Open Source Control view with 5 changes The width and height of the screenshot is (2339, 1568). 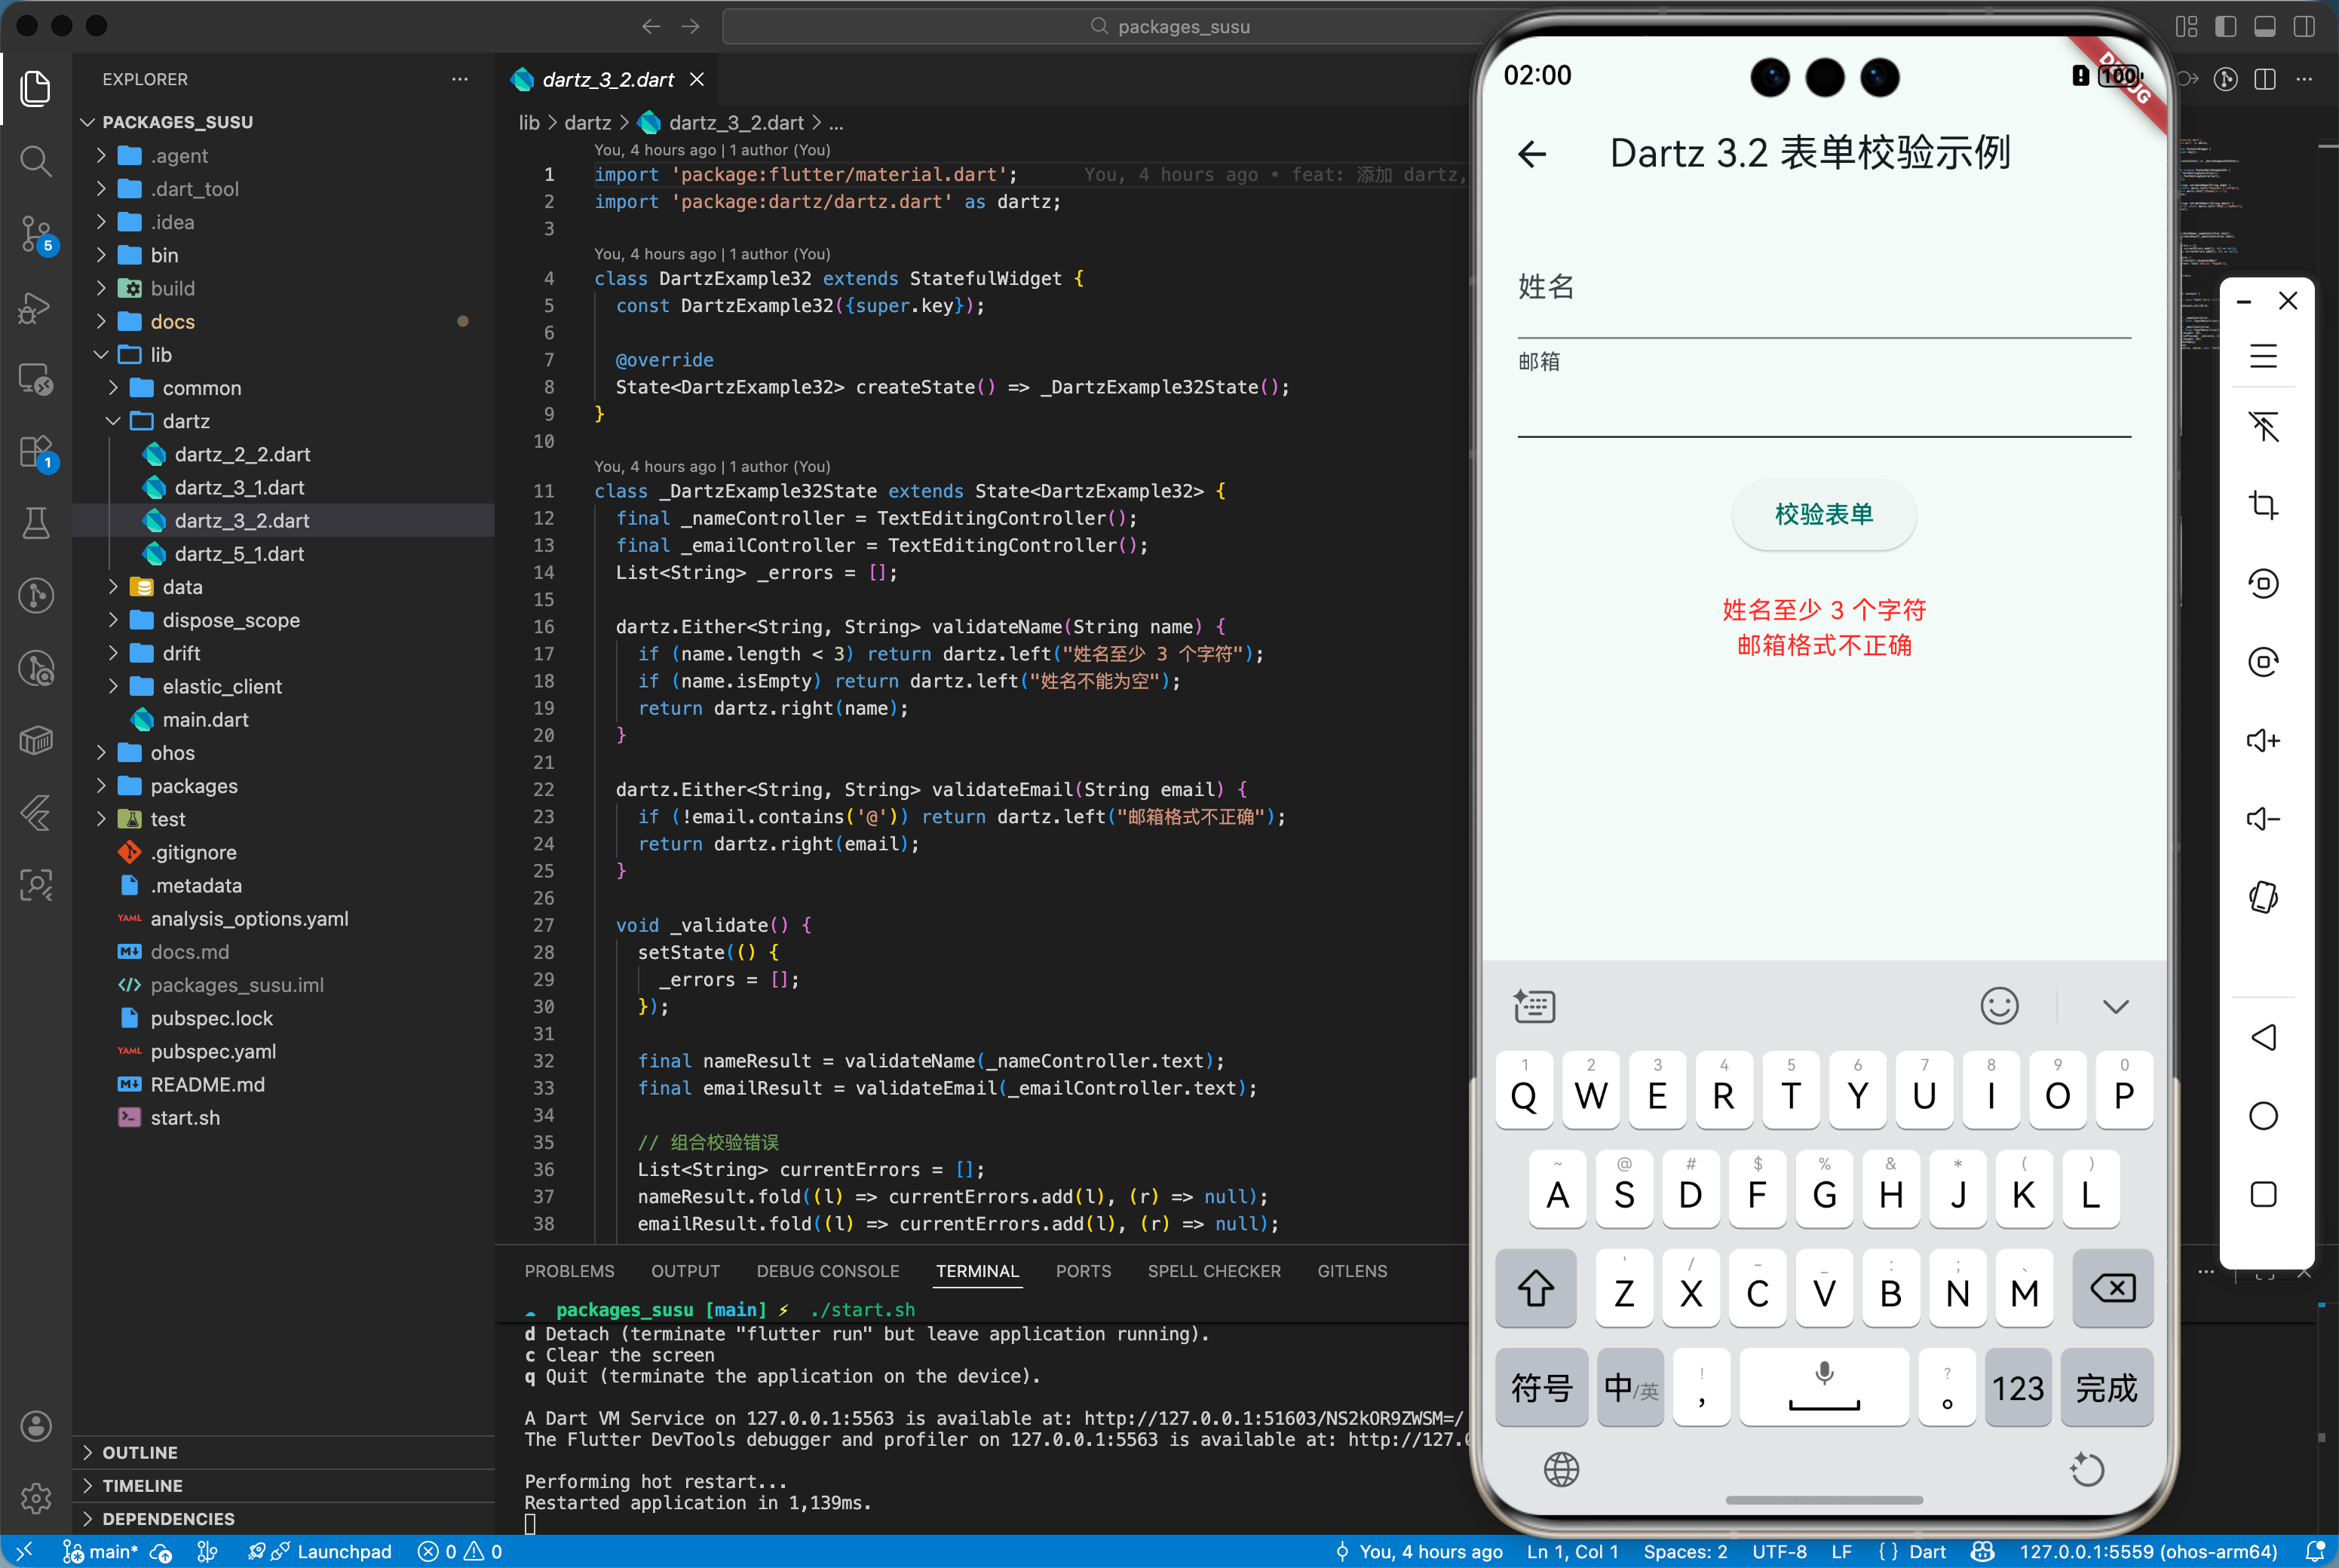(x=36, y=234)
